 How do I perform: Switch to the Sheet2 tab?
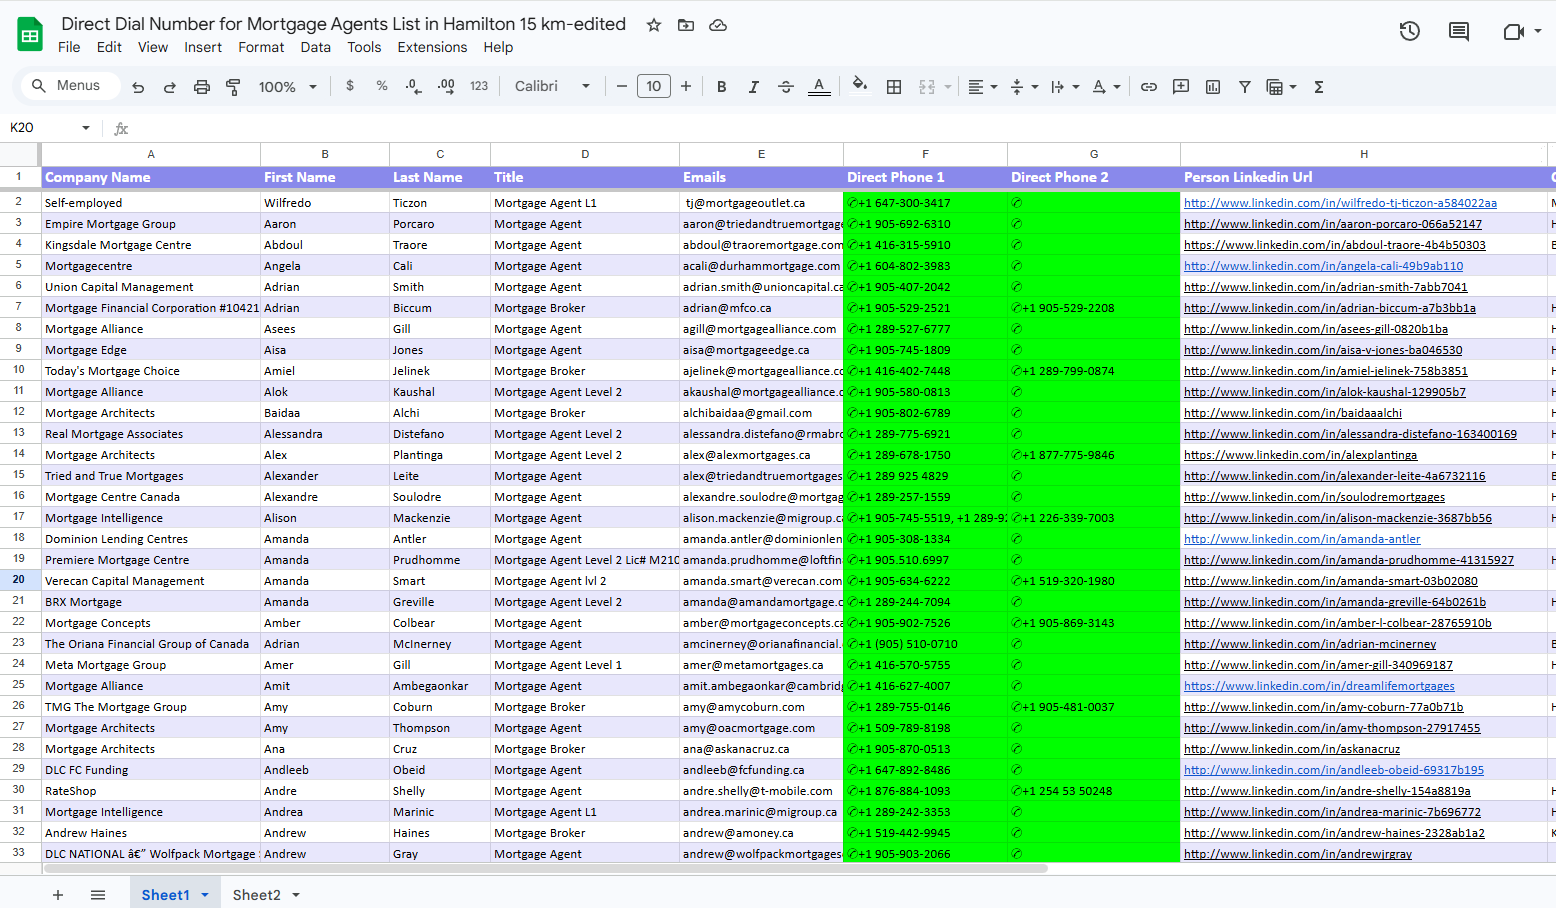point(257,895)
